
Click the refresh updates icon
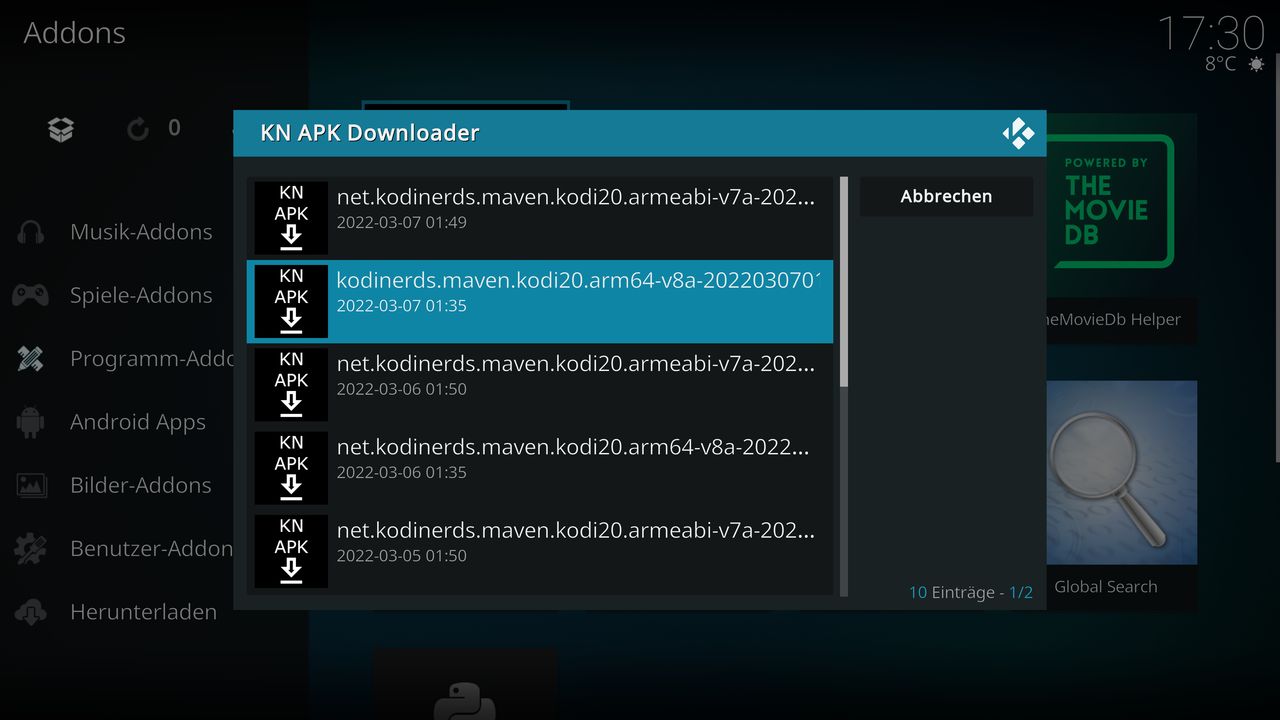click(138, 129)
